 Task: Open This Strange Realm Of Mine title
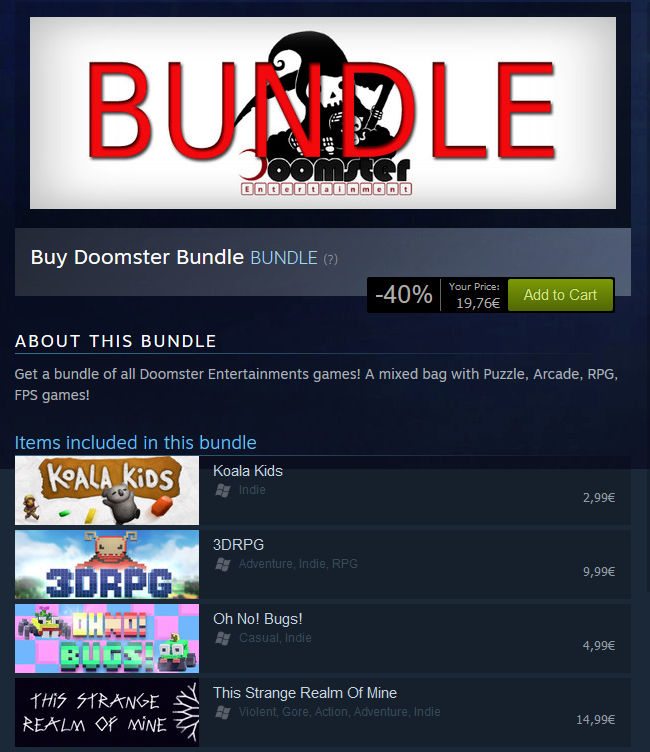point(305,693)
